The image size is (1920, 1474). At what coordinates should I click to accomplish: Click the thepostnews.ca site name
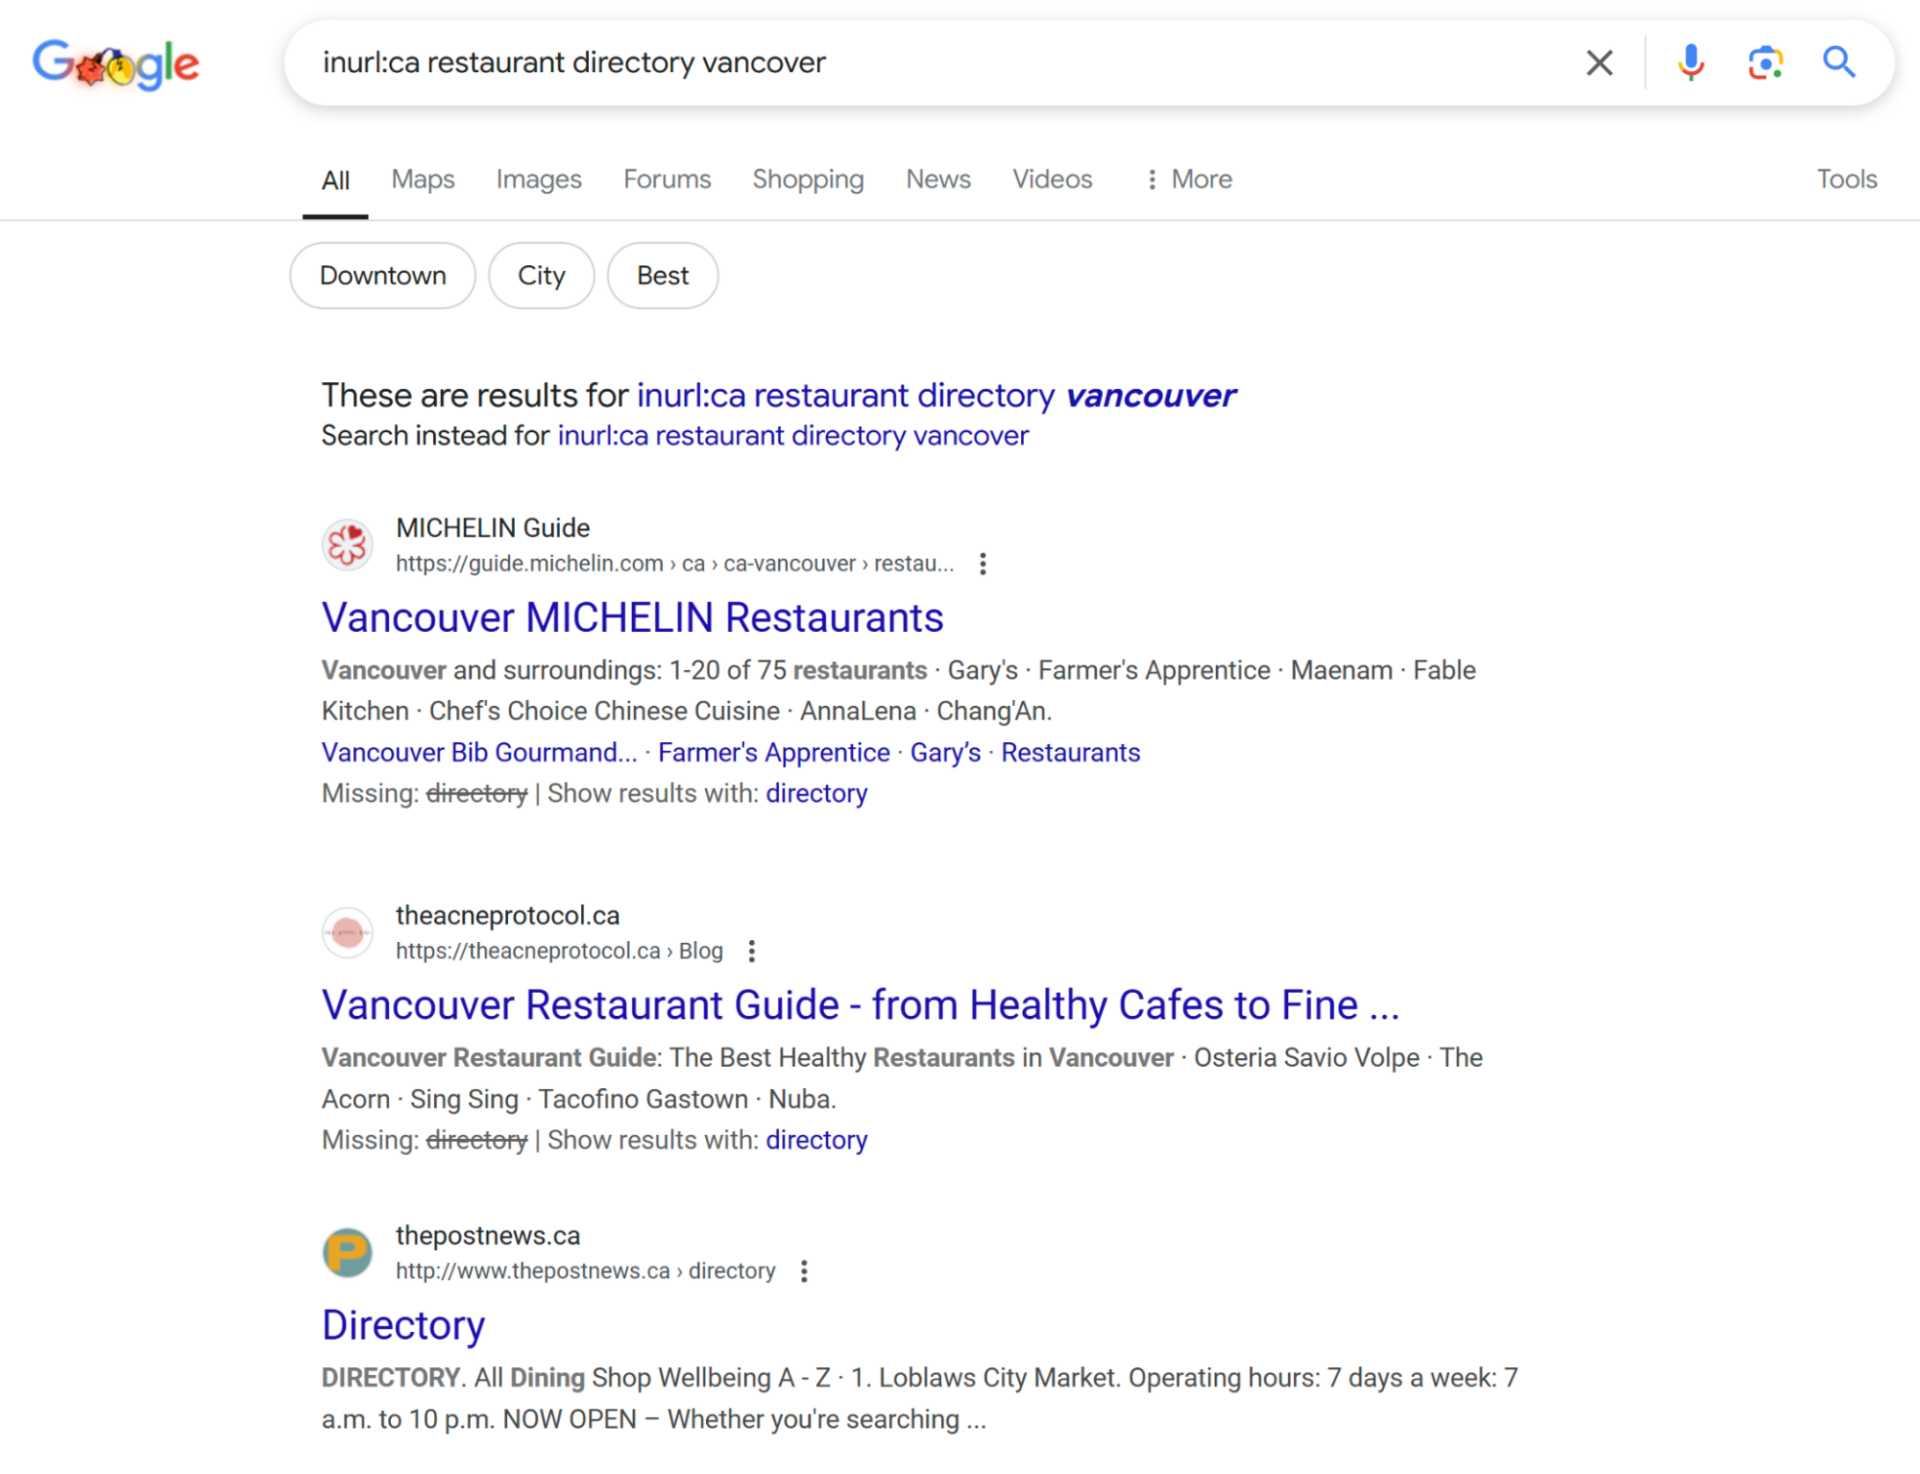(x=488, y=1236)
